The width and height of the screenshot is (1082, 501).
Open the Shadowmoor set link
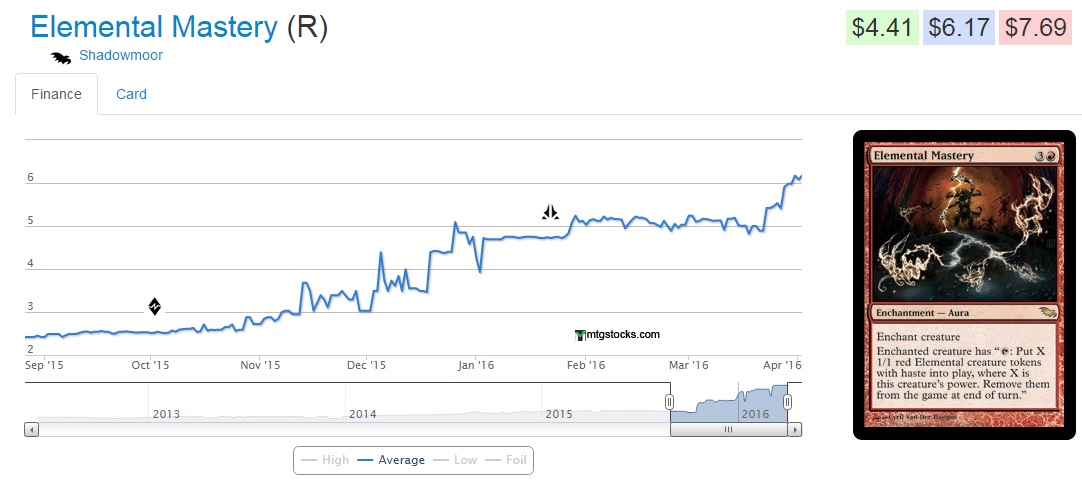point(120,56)
